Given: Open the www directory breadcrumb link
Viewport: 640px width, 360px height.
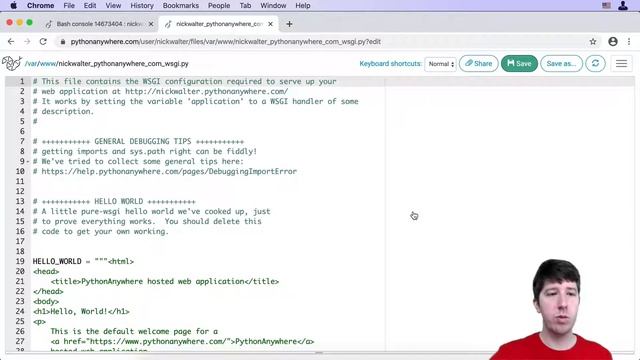Looking at the screenshot, I should tap(47, 64).
